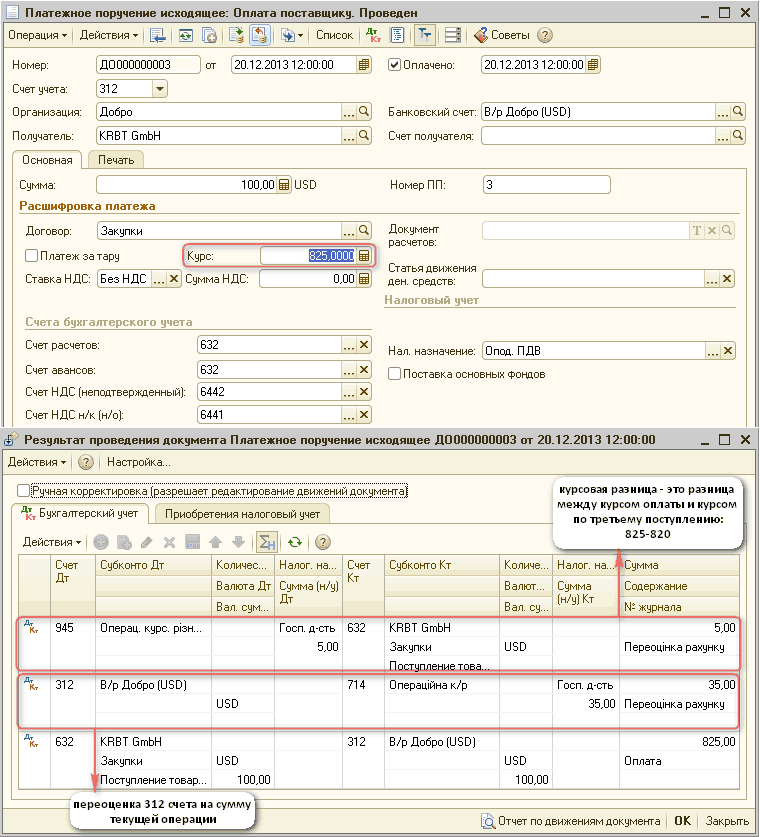The width and height of the screenshot is (760, 837).
Task: Clear Нал. назначение field with X
Action: pyautogui.click(x=727, y=351)
